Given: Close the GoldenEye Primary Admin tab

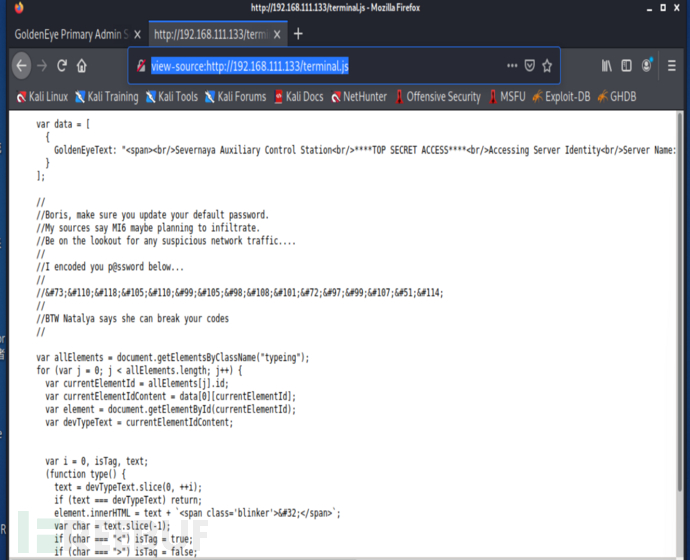Looking at the screenshot, I should [137, 34].
